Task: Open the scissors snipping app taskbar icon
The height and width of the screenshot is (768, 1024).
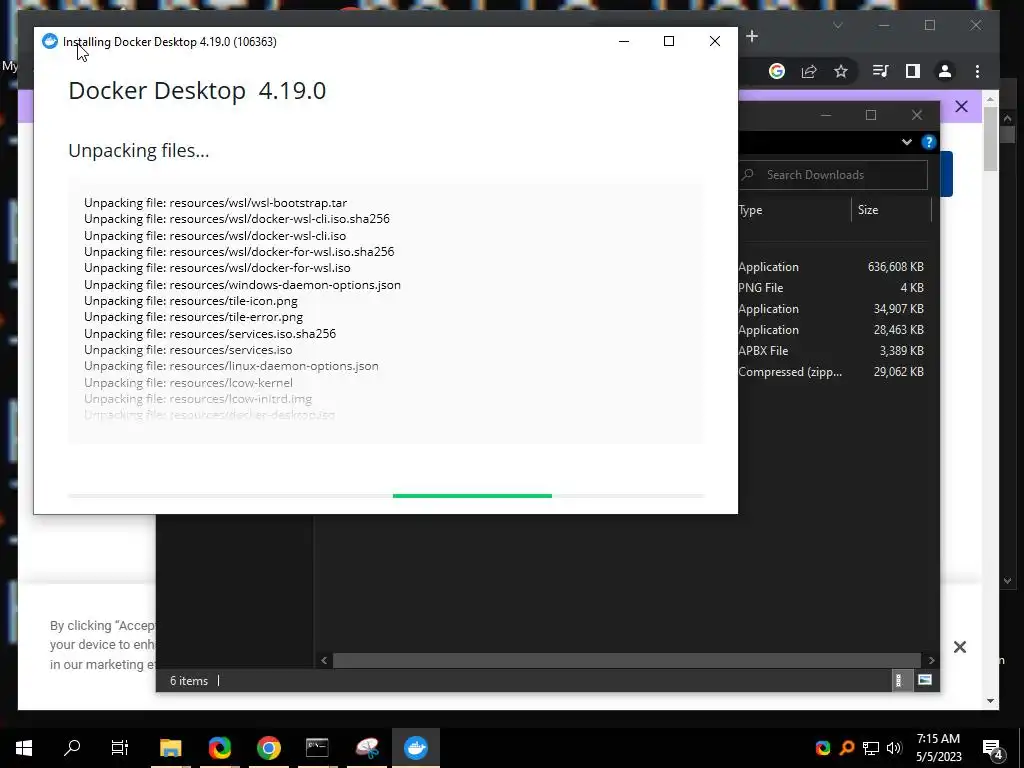Action: click(367, 748)
